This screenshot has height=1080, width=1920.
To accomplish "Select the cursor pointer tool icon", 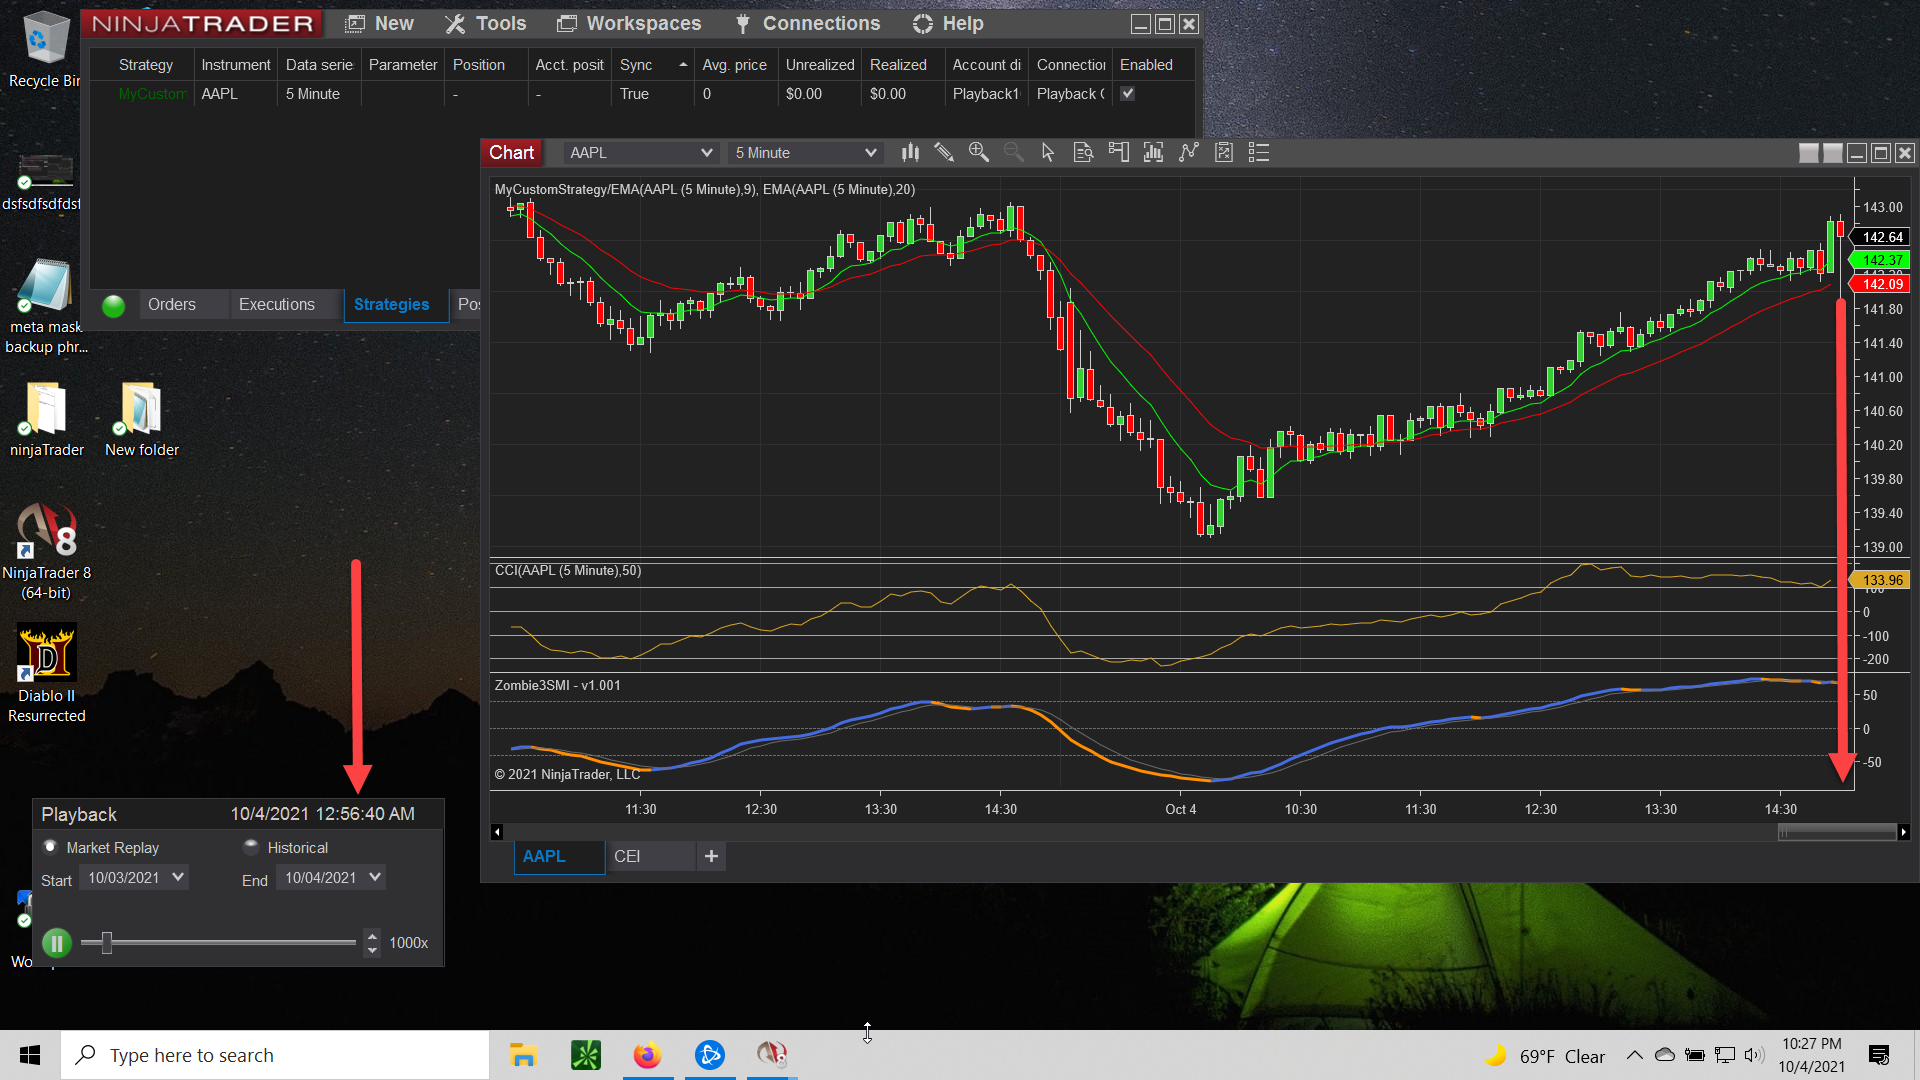I will [1048, 153].
